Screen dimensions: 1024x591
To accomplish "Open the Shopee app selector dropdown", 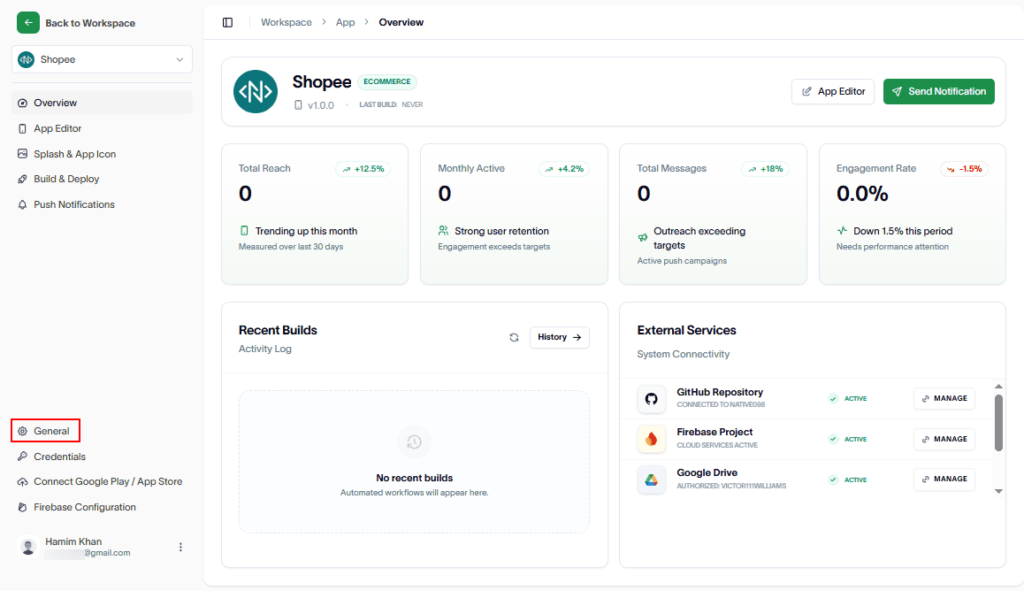I will (x=102, y=59).
